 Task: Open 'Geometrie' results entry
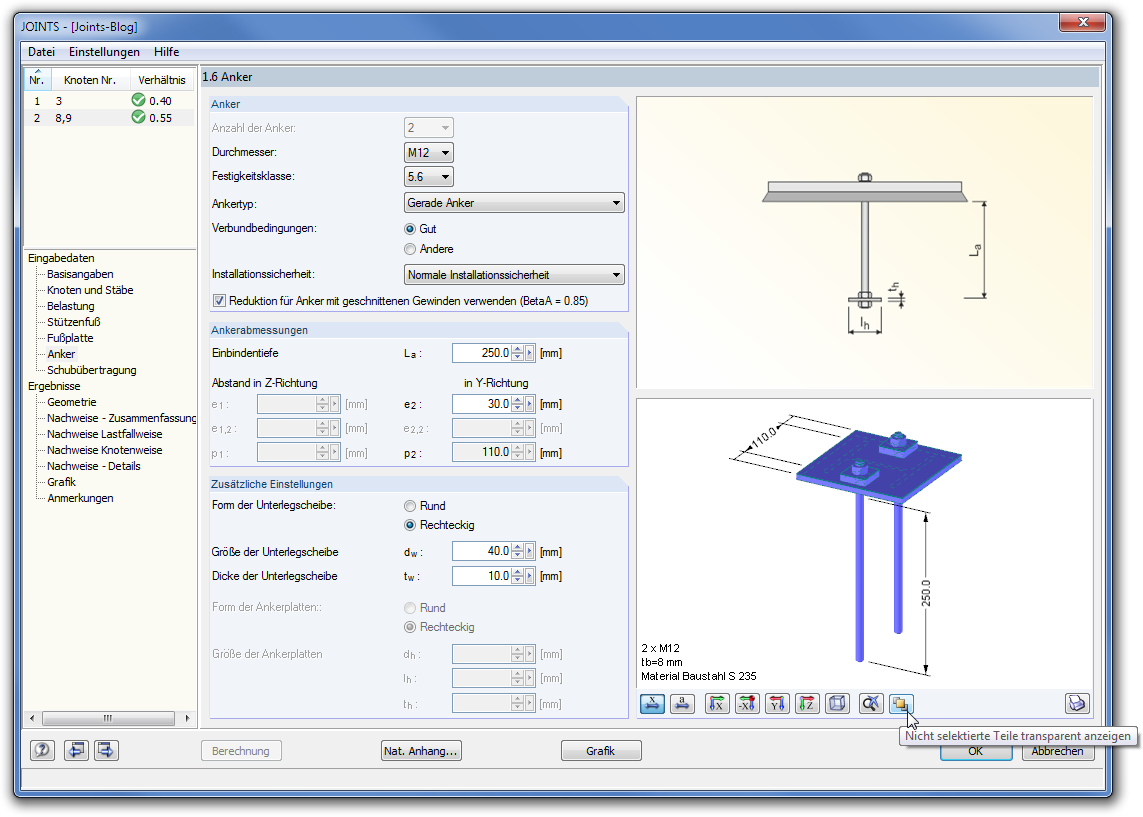point(71,402)
